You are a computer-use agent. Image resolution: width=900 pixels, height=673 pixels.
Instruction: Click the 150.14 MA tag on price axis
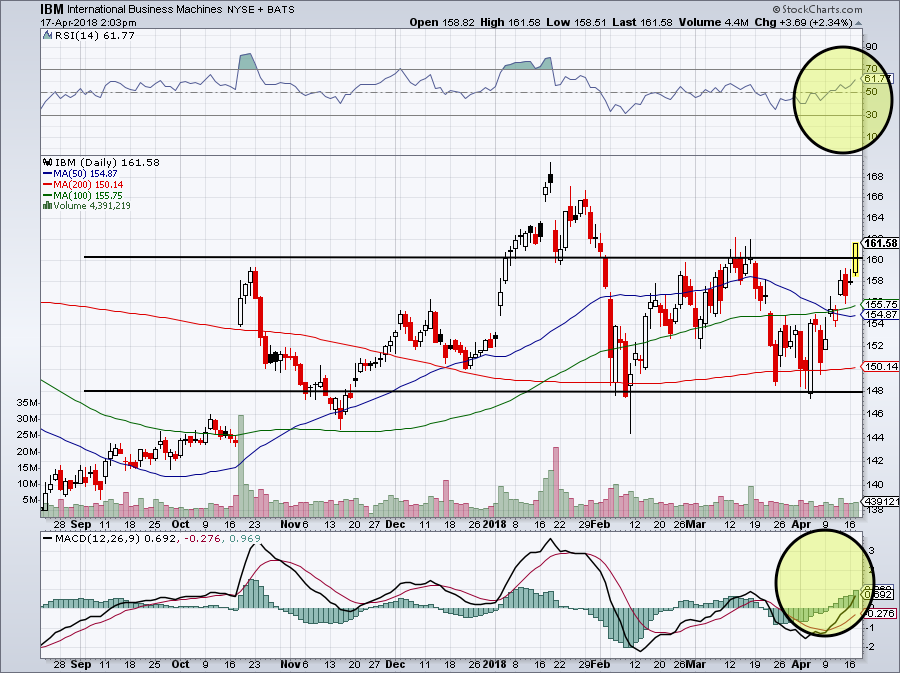click(881, 367)
